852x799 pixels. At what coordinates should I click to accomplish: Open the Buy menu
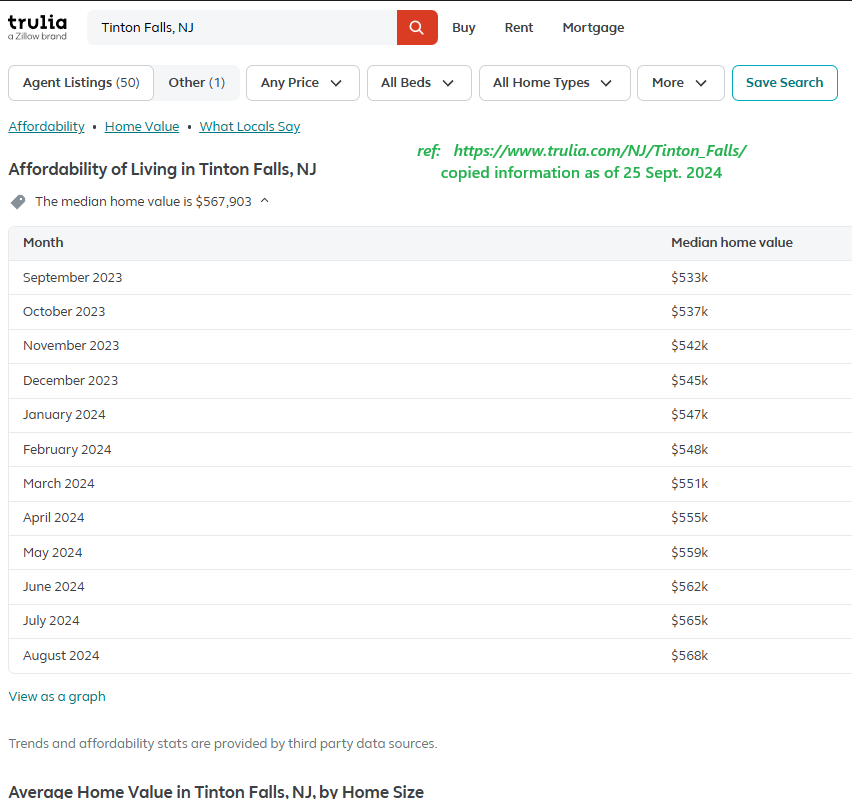tap(463, 28)
